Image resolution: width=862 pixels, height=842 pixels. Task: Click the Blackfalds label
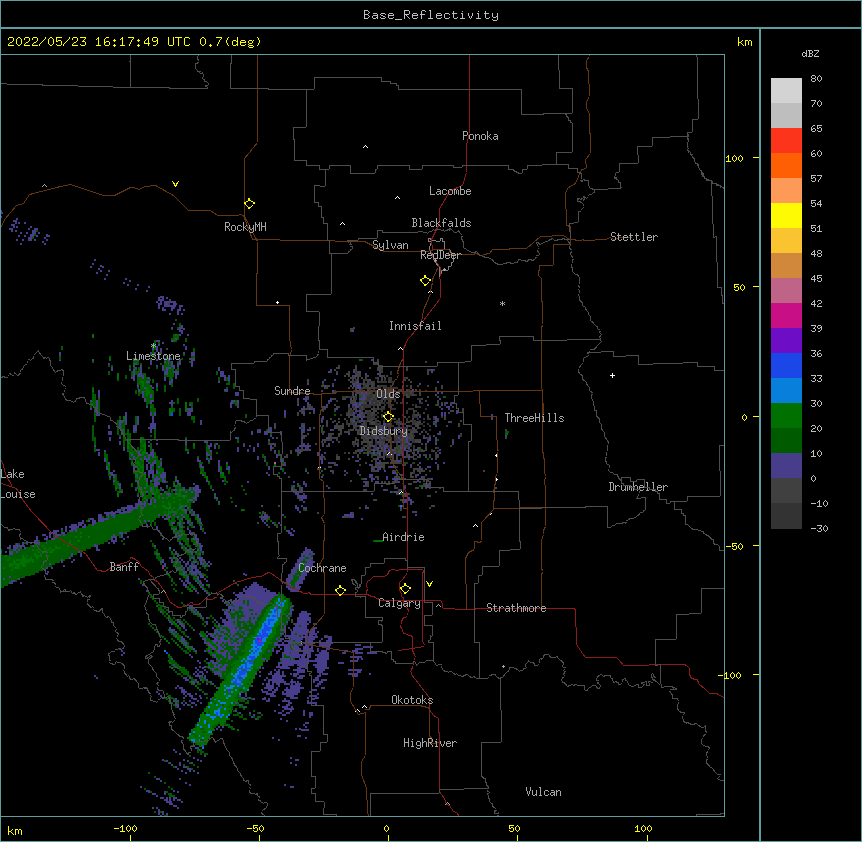click(x=441, y=223)
